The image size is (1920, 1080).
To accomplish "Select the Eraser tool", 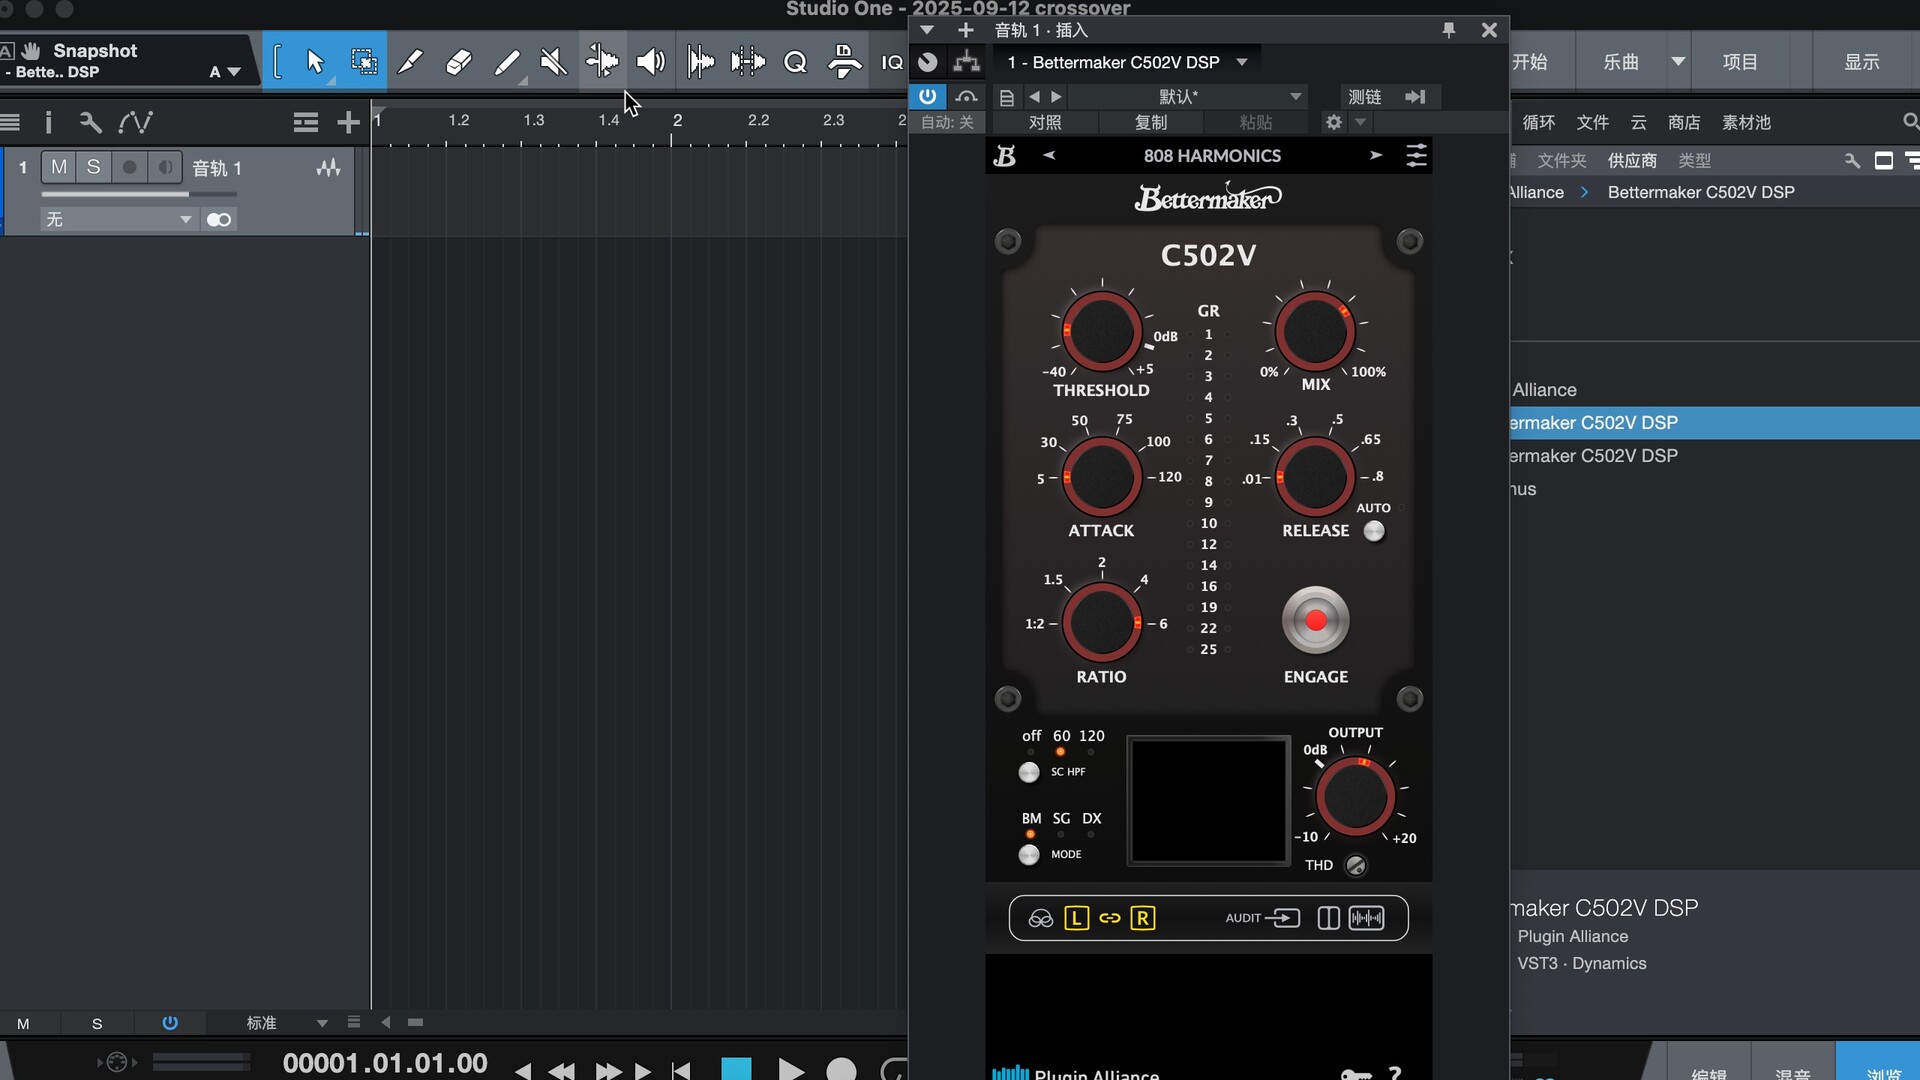I will click(458, 62).
